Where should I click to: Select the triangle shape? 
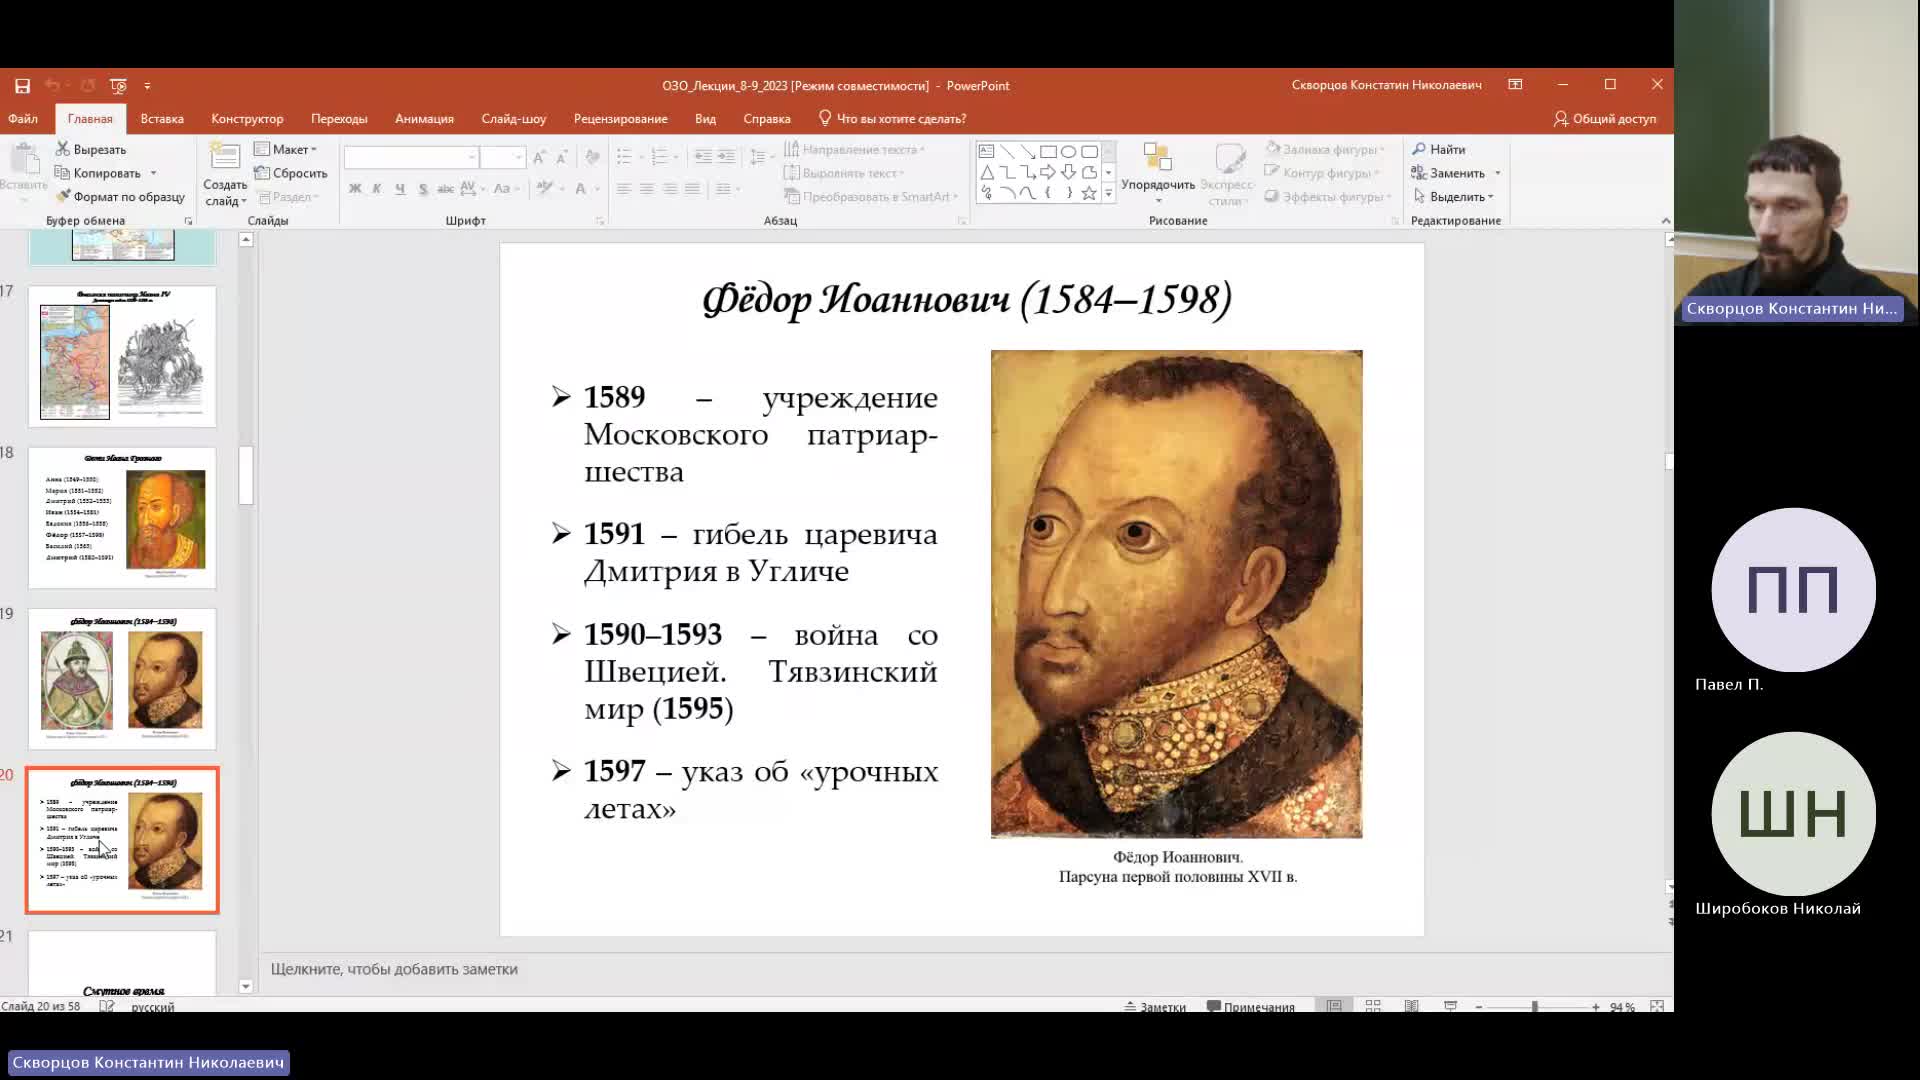click(987, 173)
